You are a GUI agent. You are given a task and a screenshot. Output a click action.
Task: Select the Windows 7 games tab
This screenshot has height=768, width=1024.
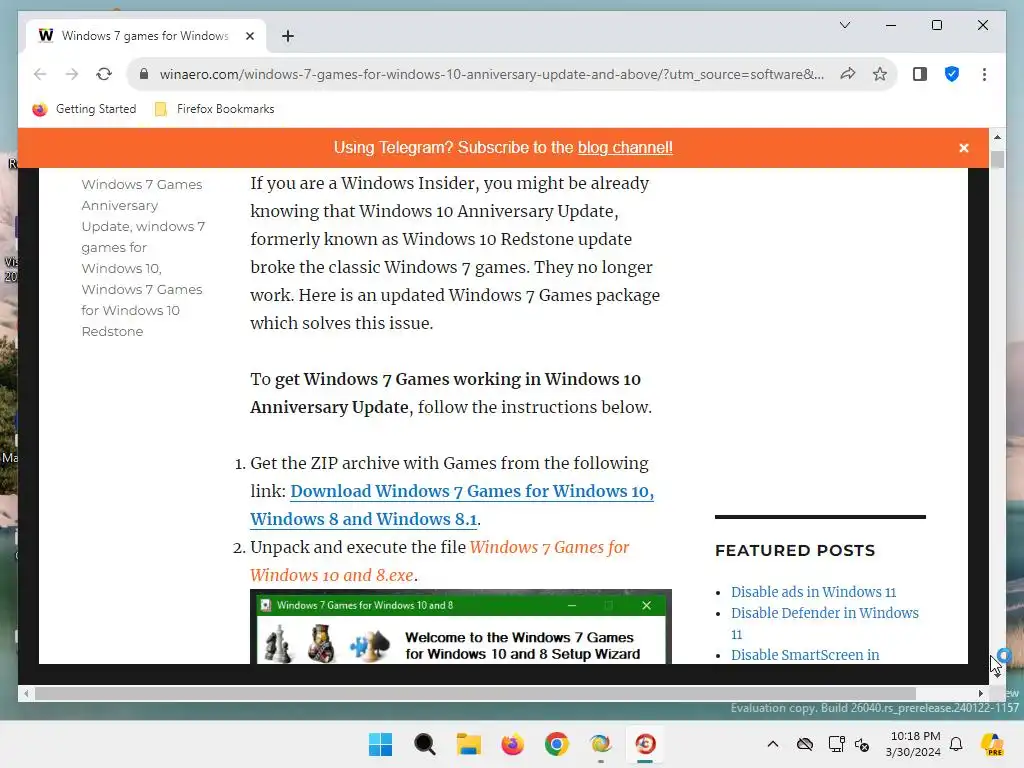[x=145, y=36]
